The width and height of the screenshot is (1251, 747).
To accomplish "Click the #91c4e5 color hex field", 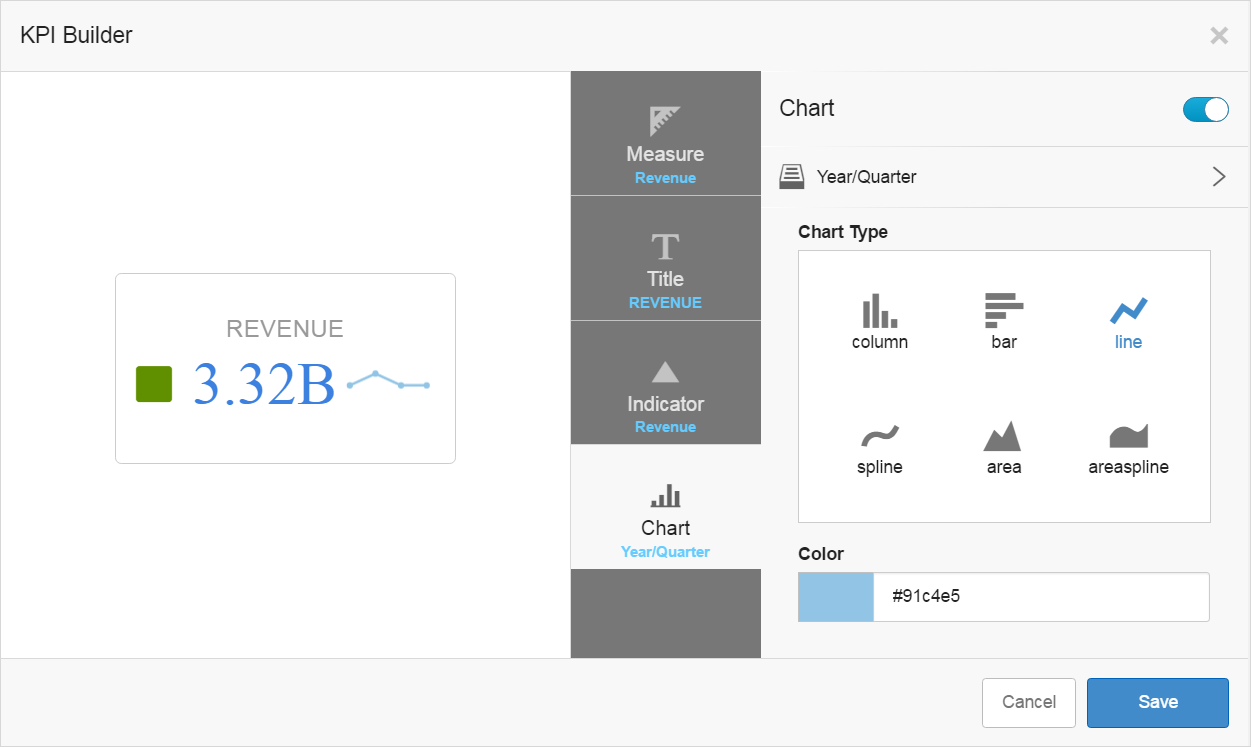I will tap(1041, 597).
